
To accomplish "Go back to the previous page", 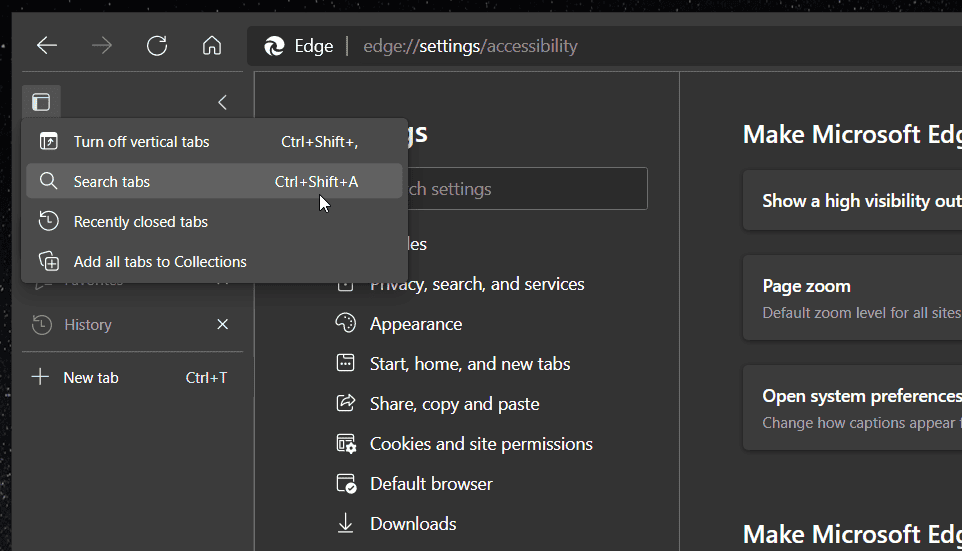I will tap(47, 45).
